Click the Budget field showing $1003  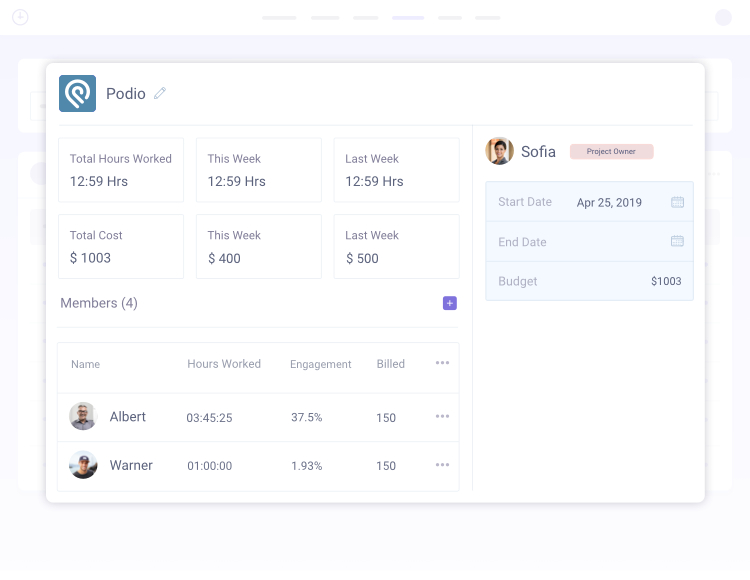[589, 281]
